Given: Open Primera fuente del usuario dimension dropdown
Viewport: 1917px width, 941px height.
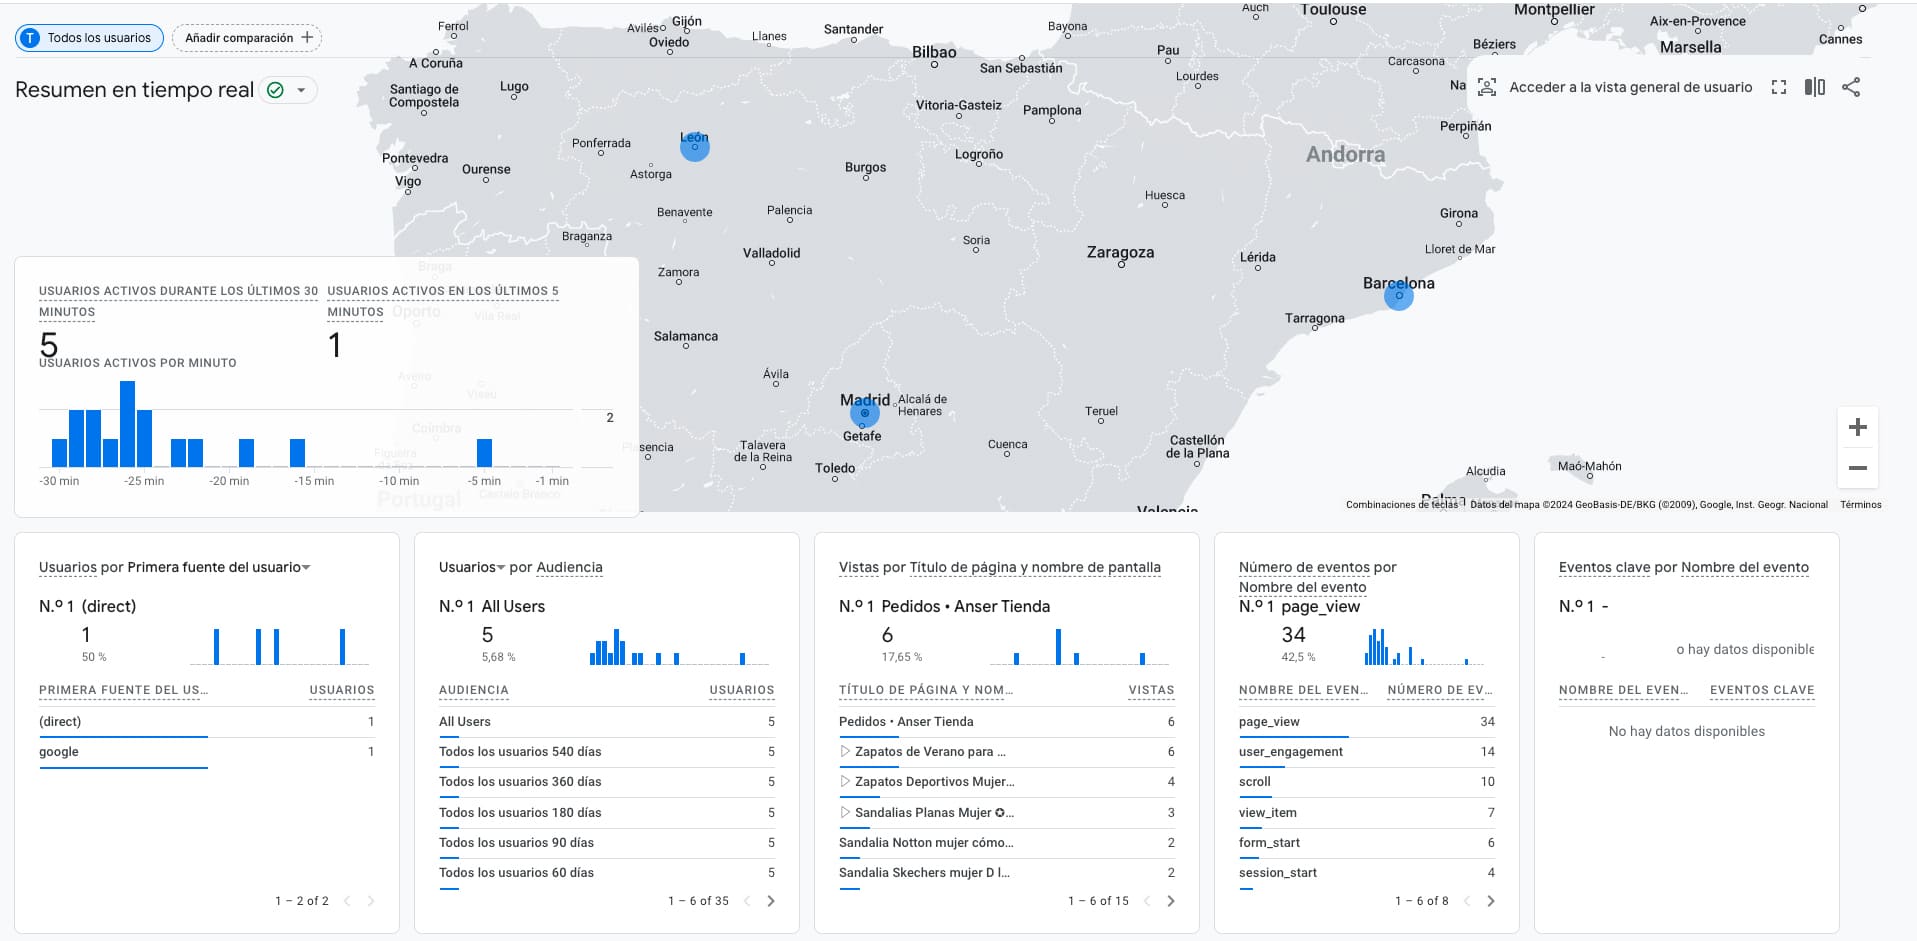Looking at the screenshot, I should (306, 568).
